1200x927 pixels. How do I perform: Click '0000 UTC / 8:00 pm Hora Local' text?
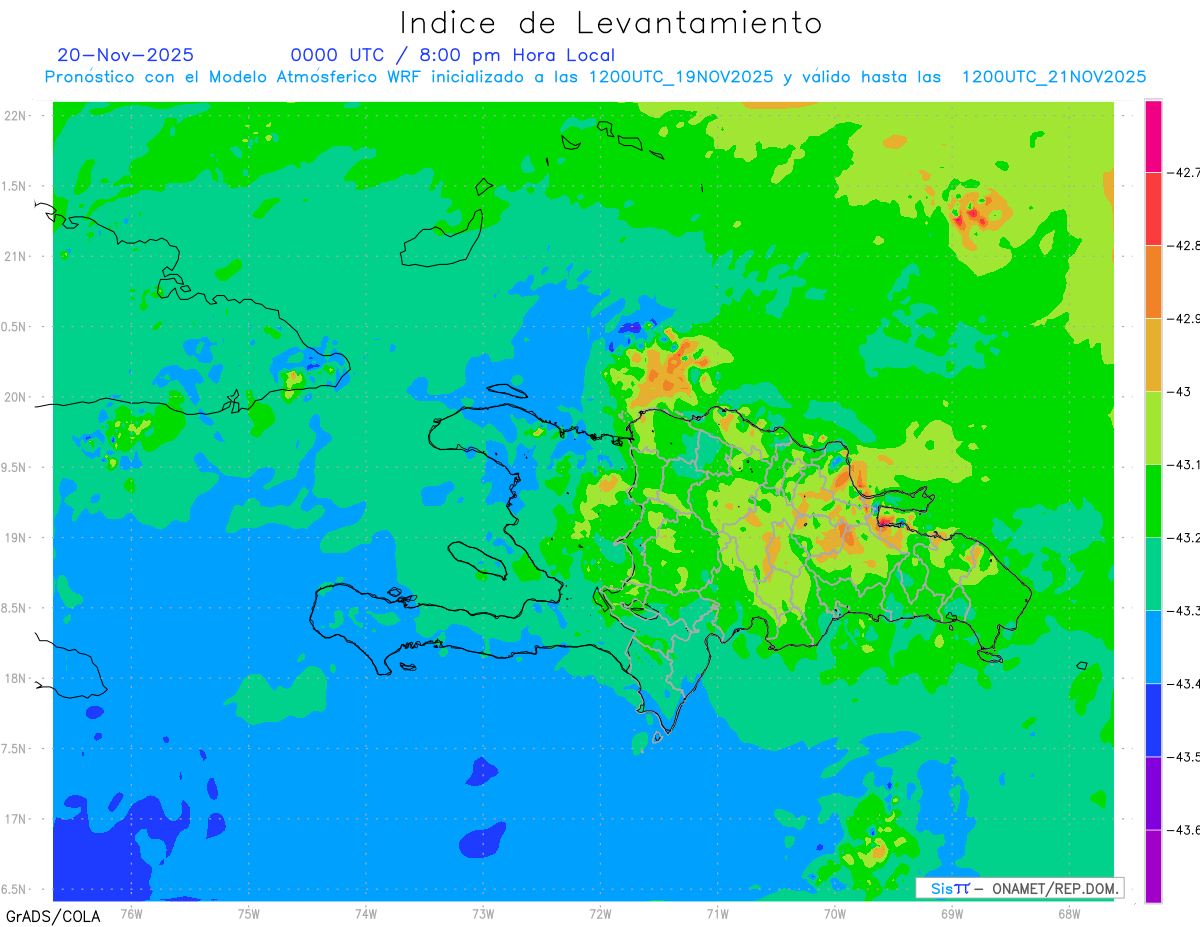tap(453, 55)
